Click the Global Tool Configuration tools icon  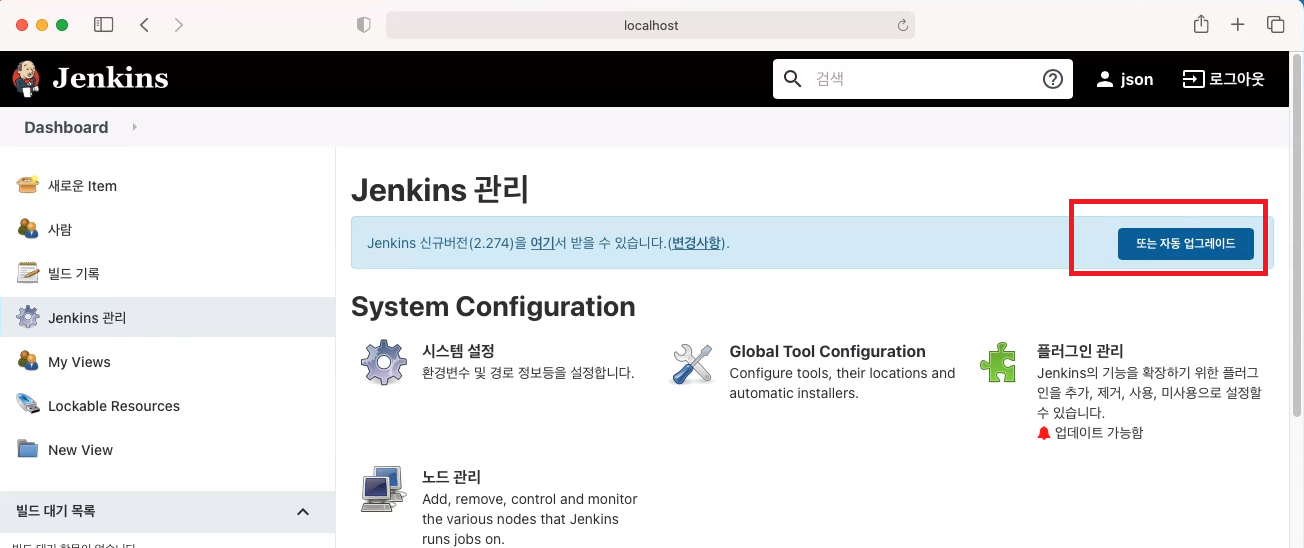tap(691, 363)
